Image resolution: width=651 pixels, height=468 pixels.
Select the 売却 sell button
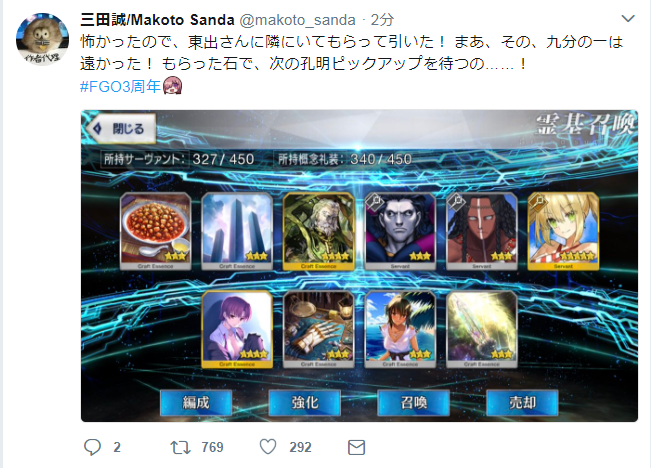click(x=522, y=402)
